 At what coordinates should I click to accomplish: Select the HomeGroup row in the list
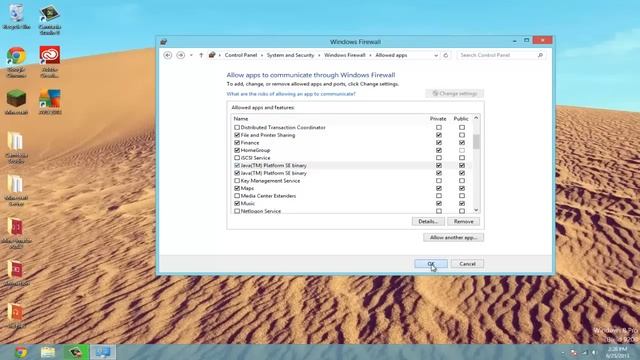click(351, 150)
